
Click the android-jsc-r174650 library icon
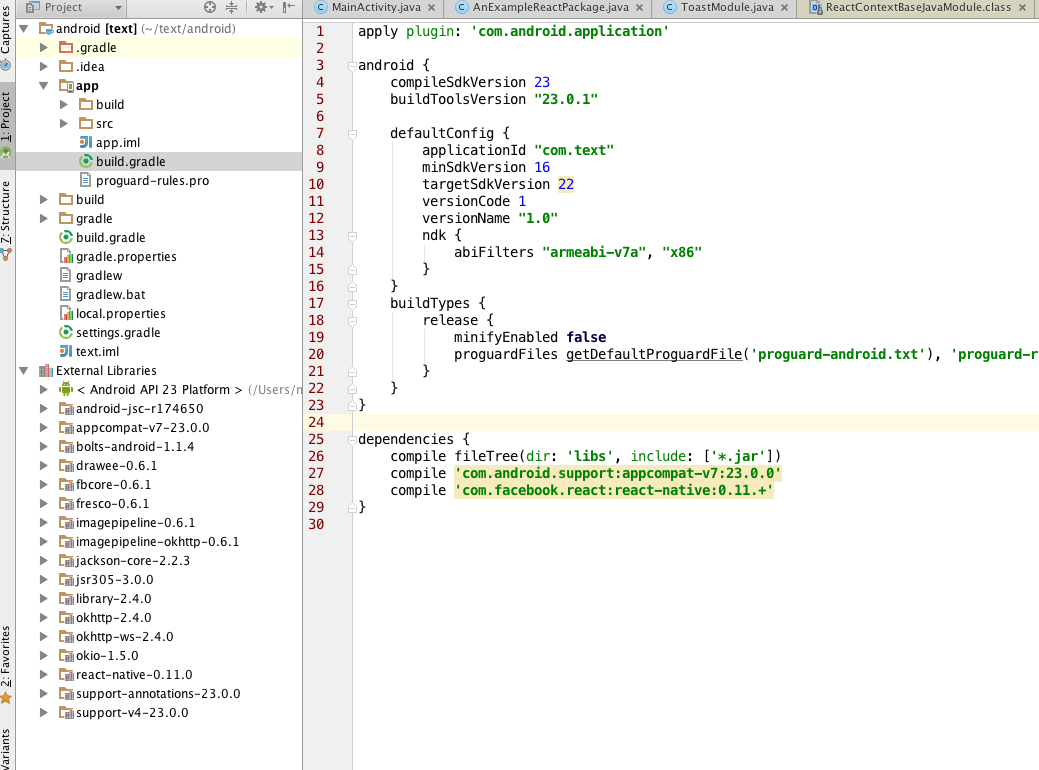(66, 409)
